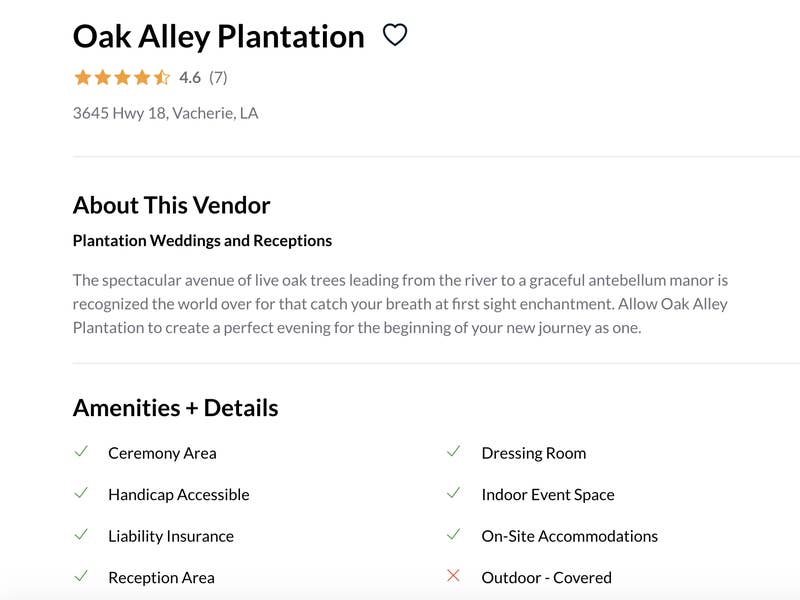Image resolution: width=800 pixels, height=600 pixels.
Task: Select the About This Vendor heading
Action: 171,205
